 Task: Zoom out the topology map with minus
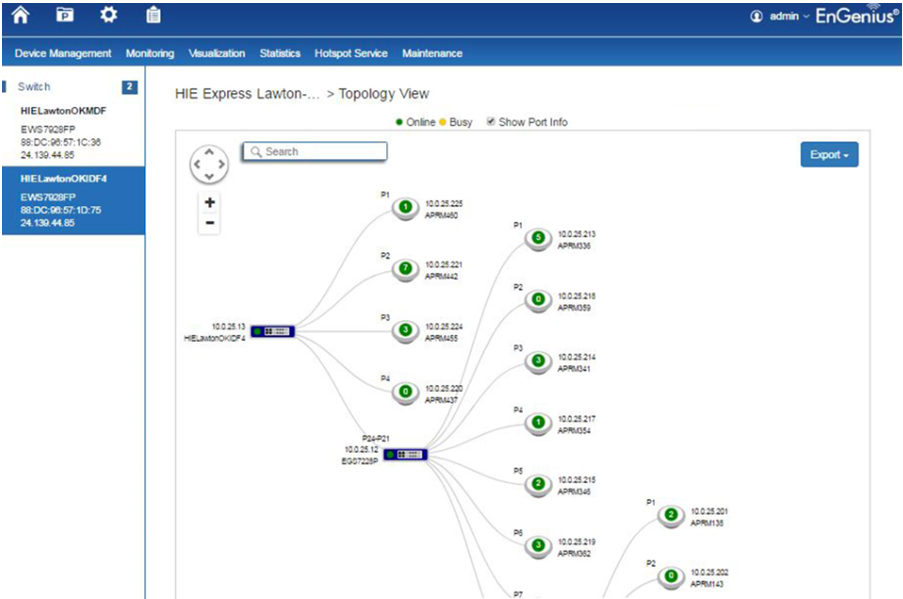(x=210, y=223)
